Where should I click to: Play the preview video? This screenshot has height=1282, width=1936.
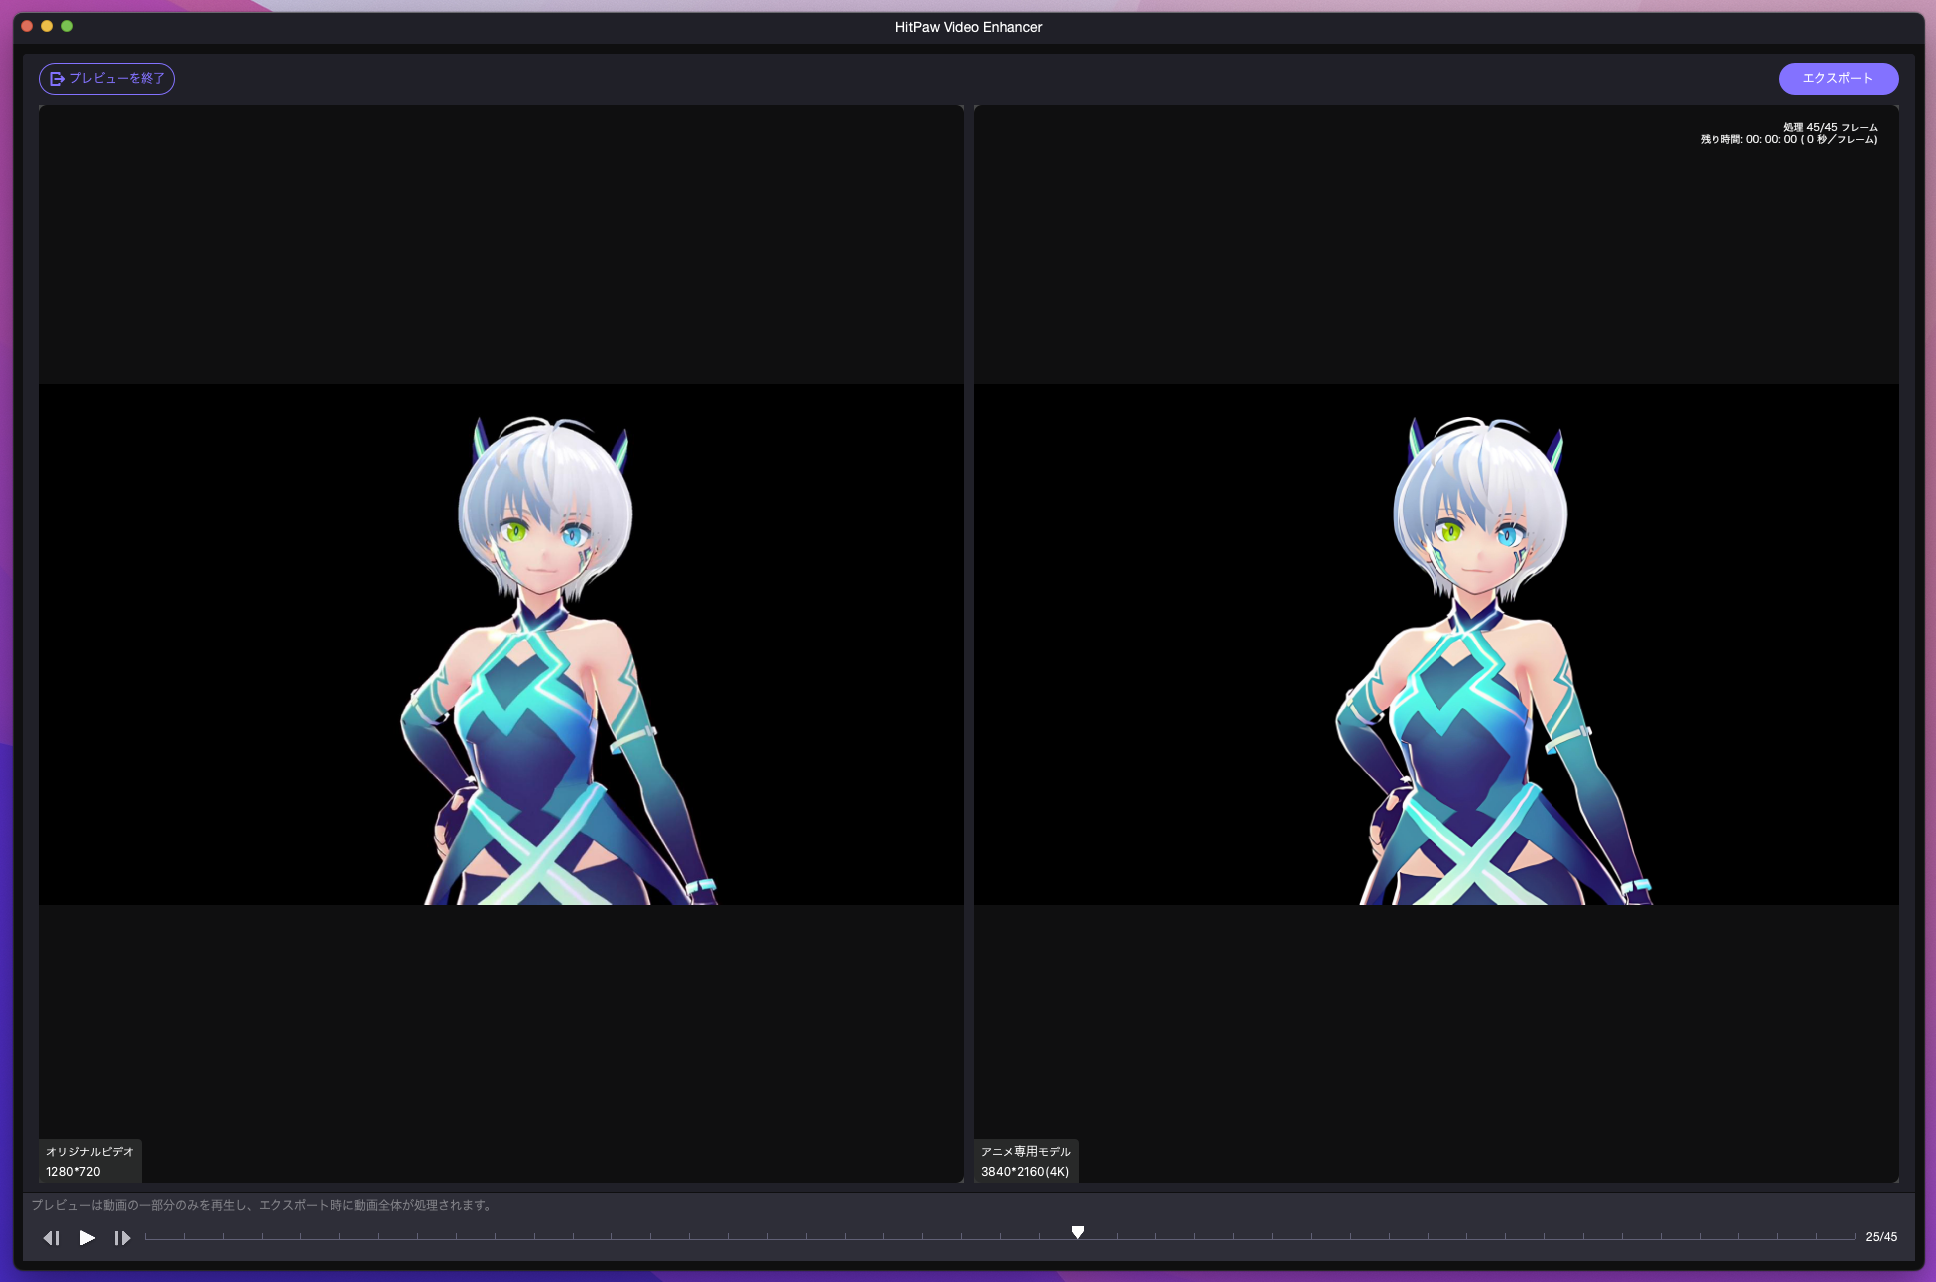point(87,1238)
